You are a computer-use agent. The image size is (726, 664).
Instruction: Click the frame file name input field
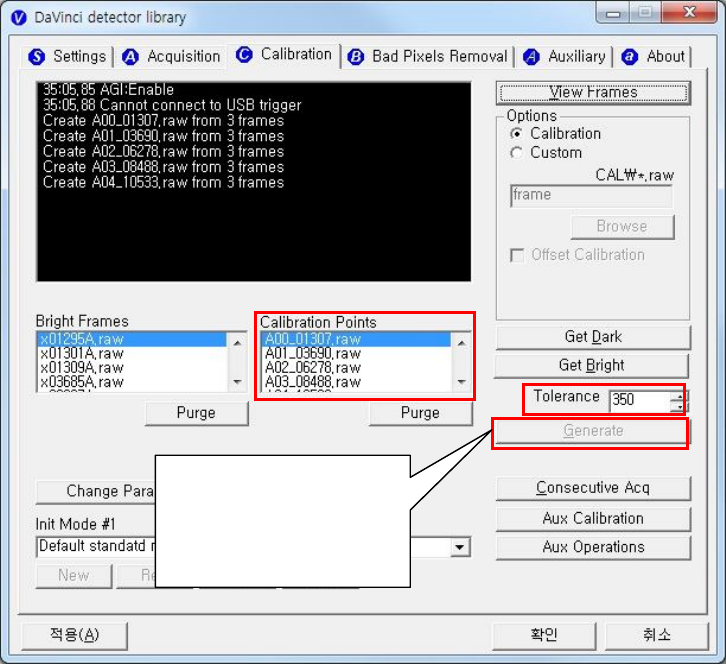pos(591,196)
